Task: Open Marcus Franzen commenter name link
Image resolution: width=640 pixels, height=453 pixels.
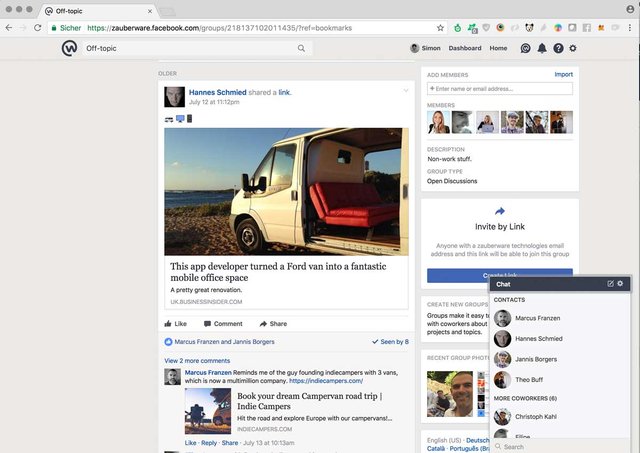Action: (208, 373)
